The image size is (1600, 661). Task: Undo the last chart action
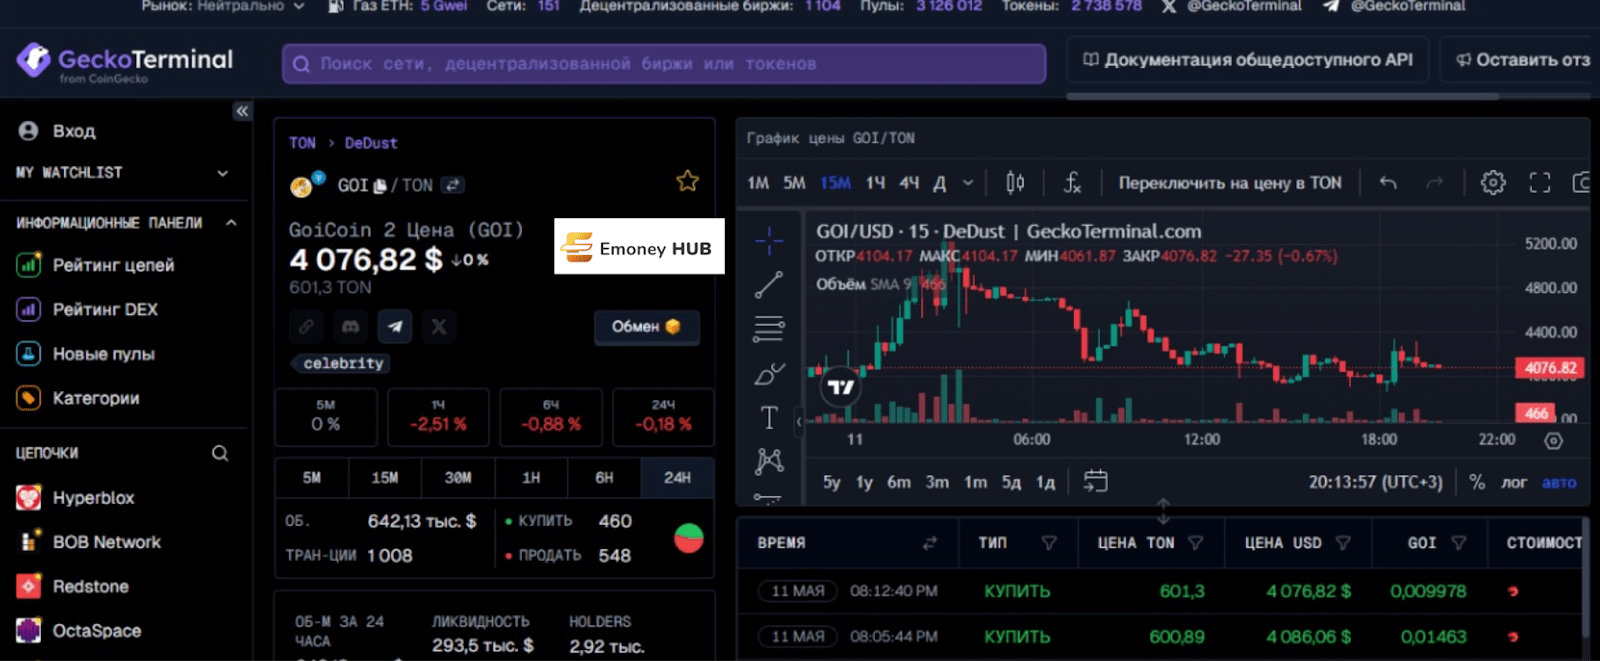[1388, 183]
